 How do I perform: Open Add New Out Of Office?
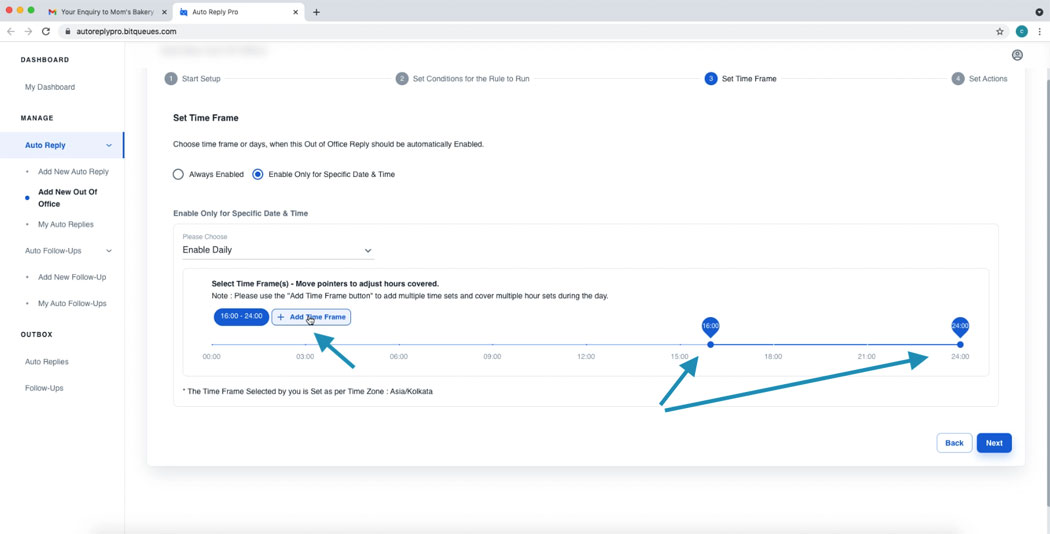click(x=68, y=198)
